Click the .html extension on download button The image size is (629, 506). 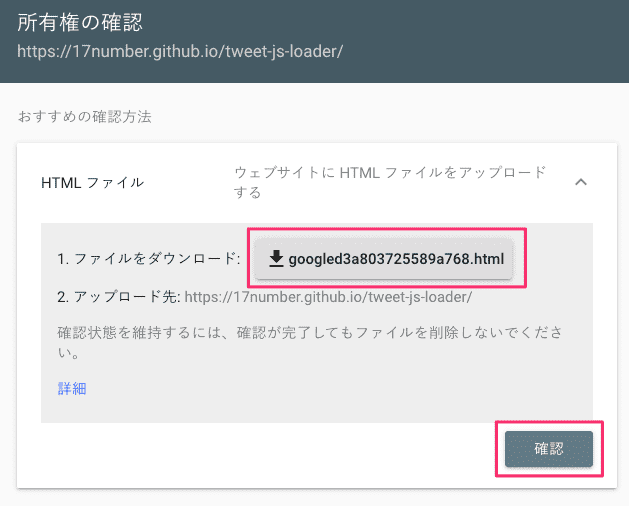(485, 260)
